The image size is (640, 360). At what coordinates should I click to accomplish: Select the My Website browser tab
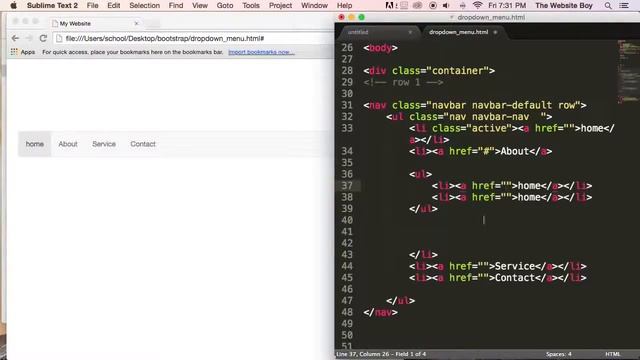click(x=94, y=24)
